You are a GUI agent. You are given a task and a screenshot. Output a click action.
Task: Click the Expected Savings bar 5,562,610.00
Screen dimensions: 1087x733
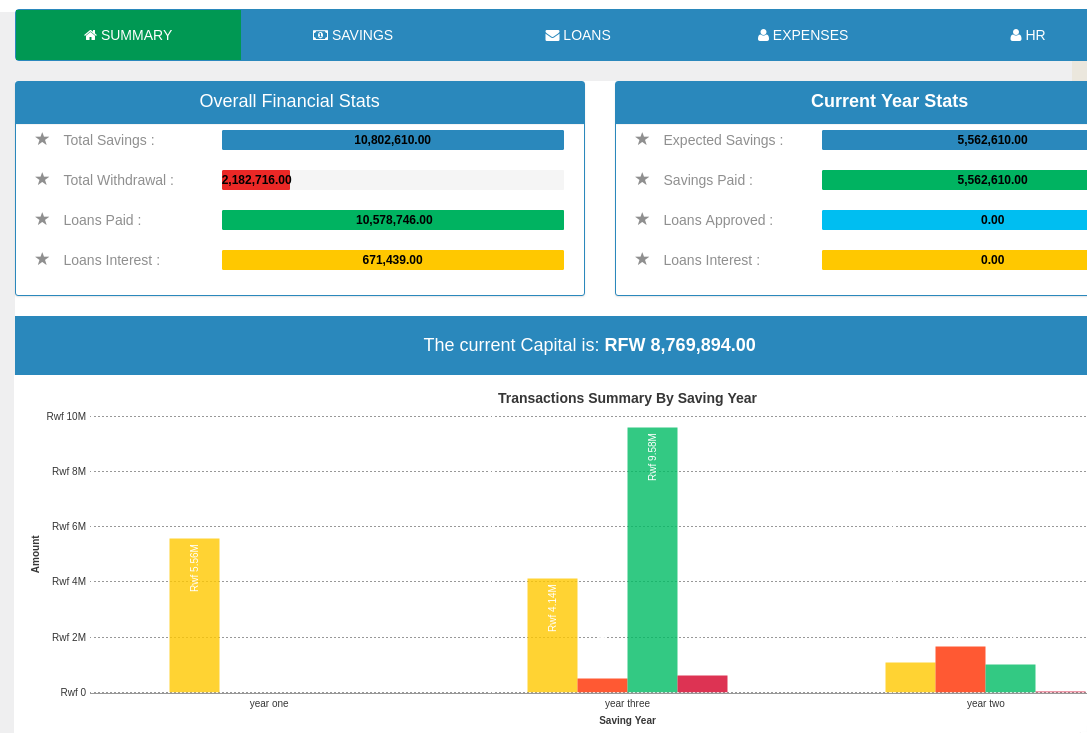point(955,140)
